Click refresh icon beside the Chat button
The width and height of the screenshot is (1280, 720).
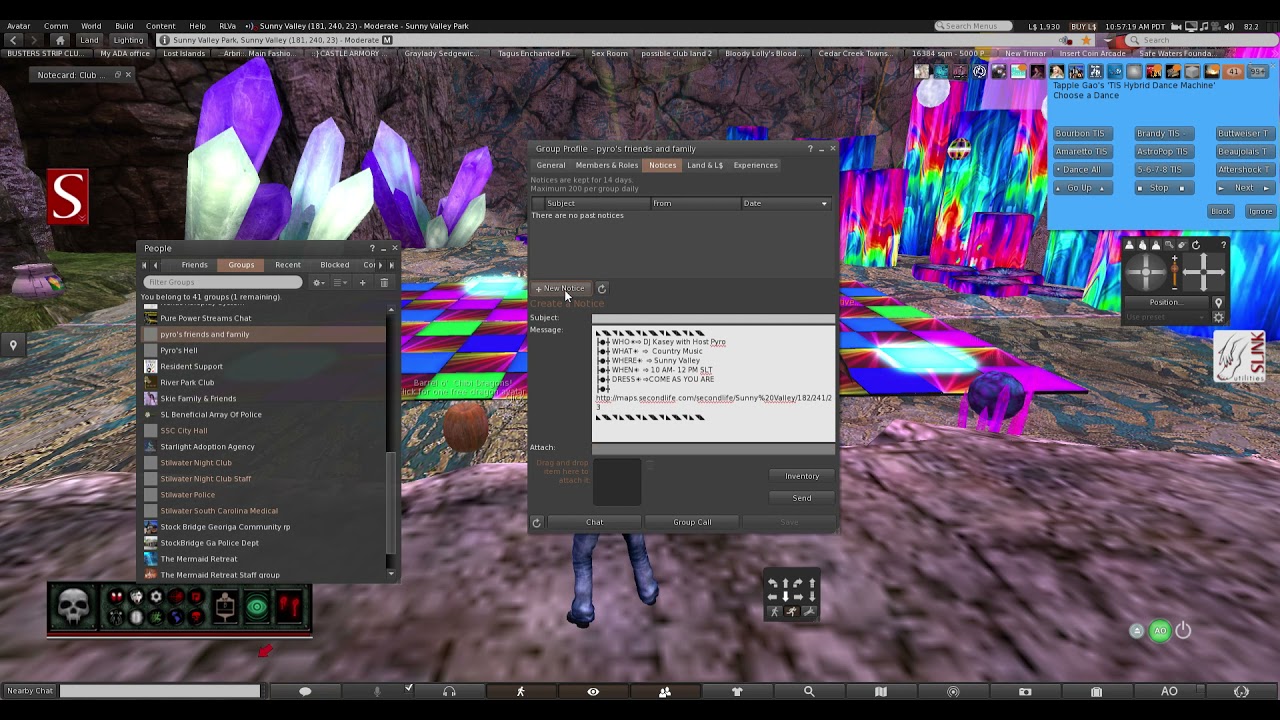(x=536, y=522)
